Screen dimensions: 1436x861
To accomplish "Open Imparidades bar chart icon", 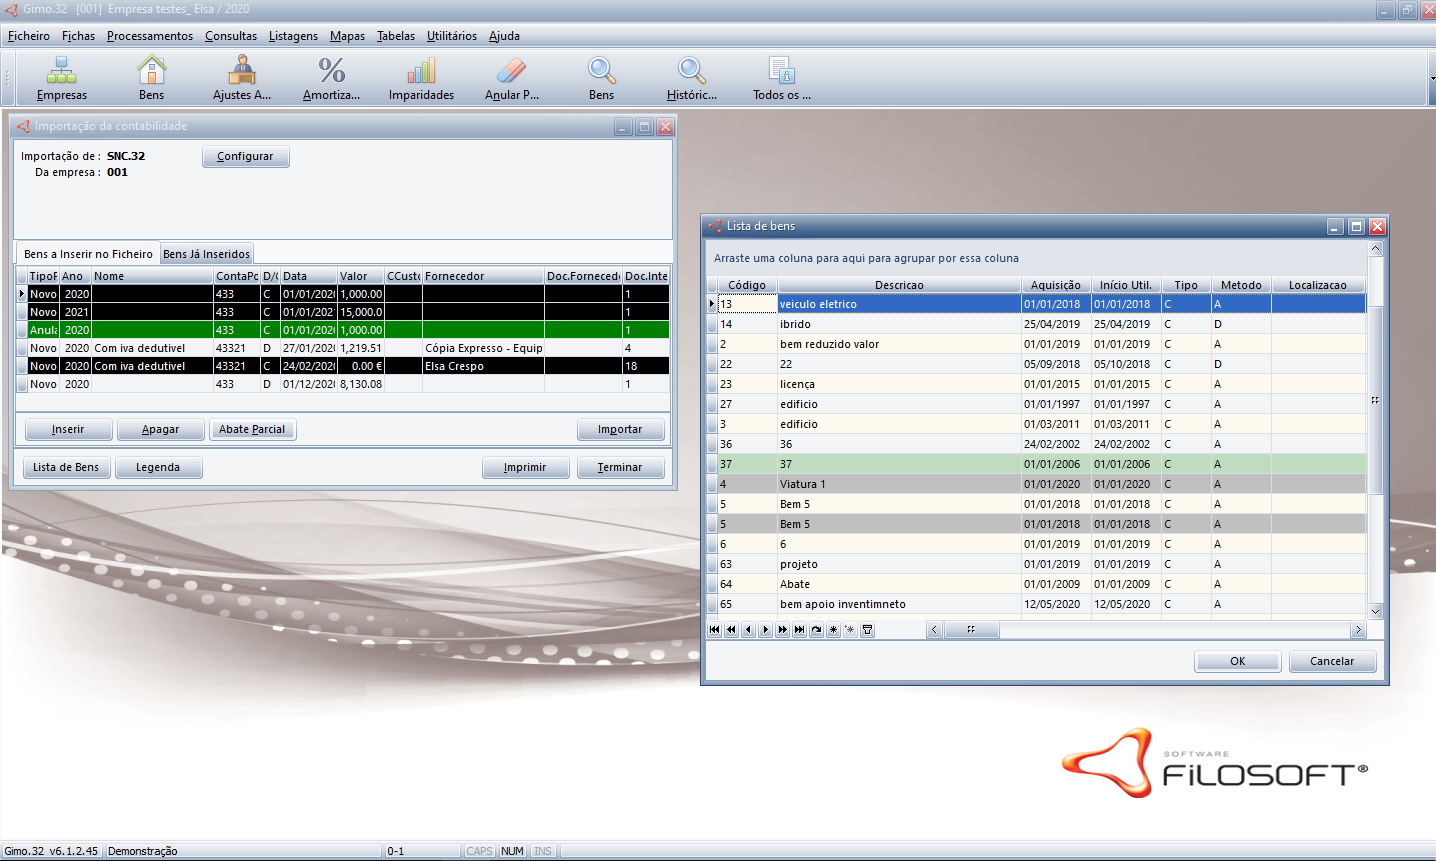I will [421, 78].
